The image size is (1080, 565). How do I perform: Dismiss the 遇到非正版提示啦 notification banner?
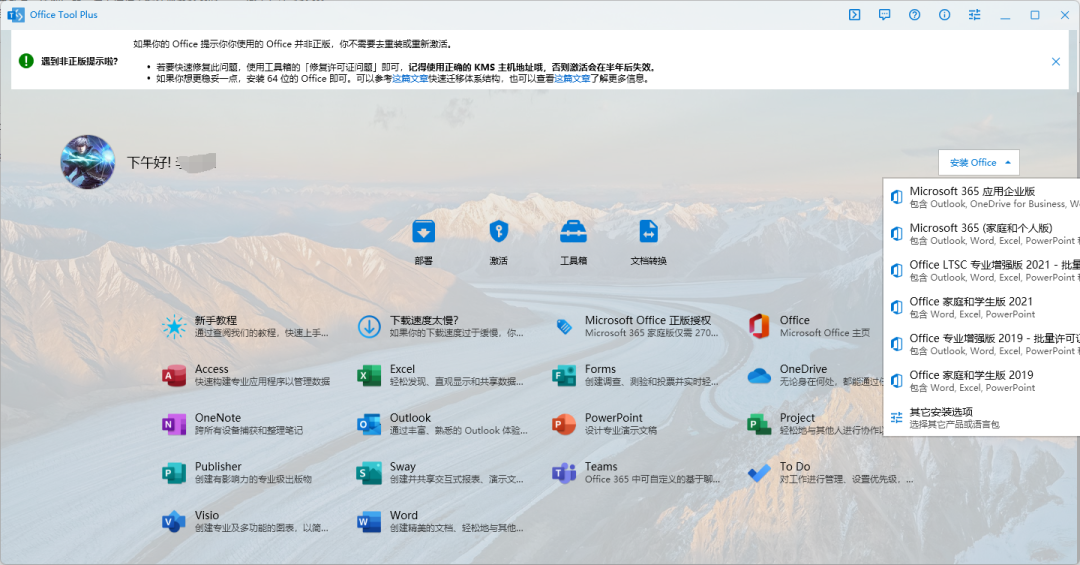1056,61
